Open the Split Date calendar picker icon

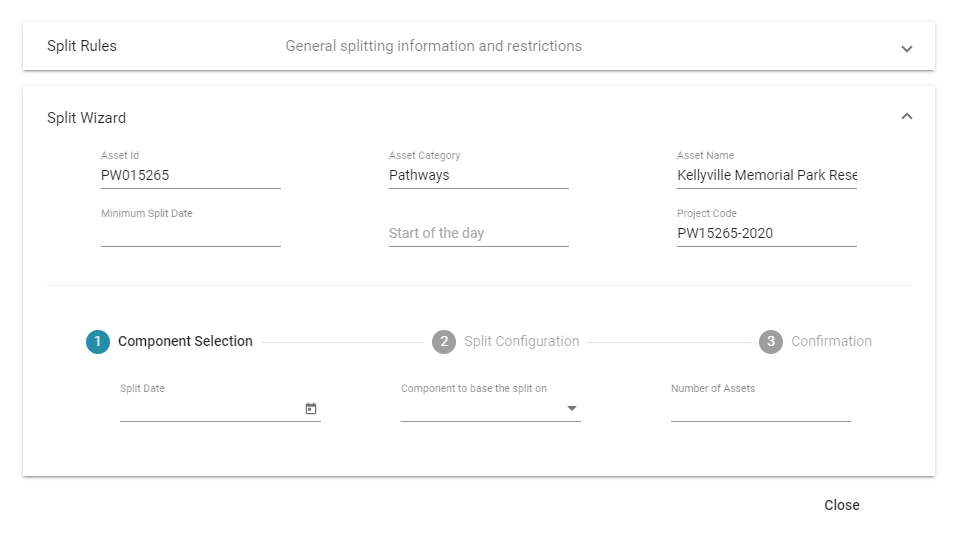[x=311, y=409]
